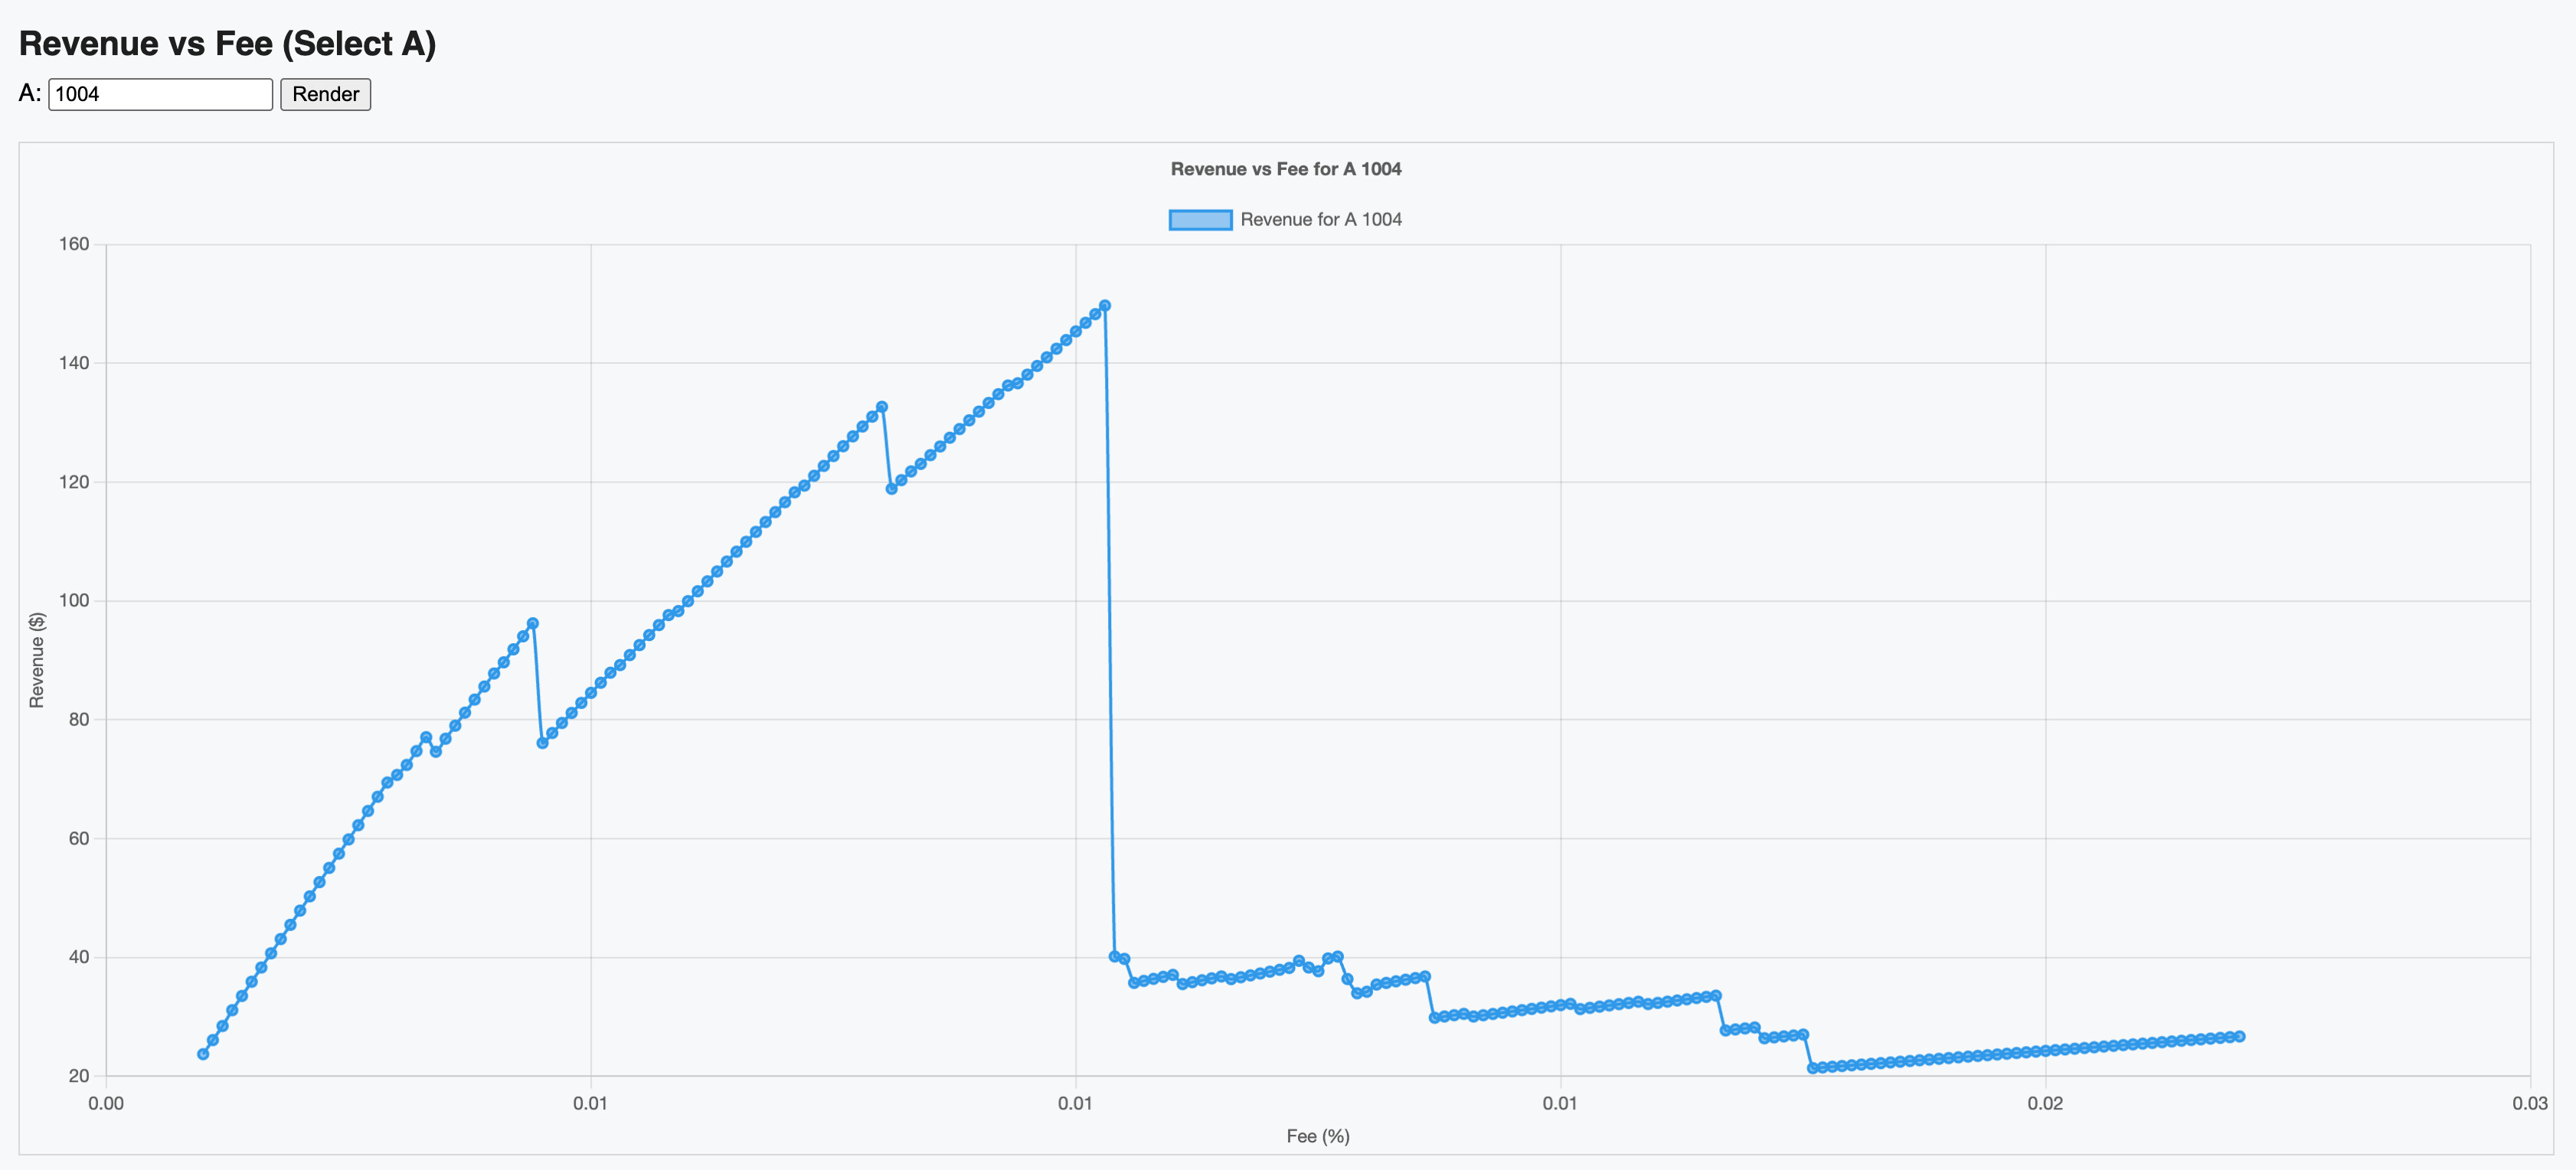2576x1170 pixels.
Task: Click the 0.03 x-axis tick label
Action: [2530, 1104]
